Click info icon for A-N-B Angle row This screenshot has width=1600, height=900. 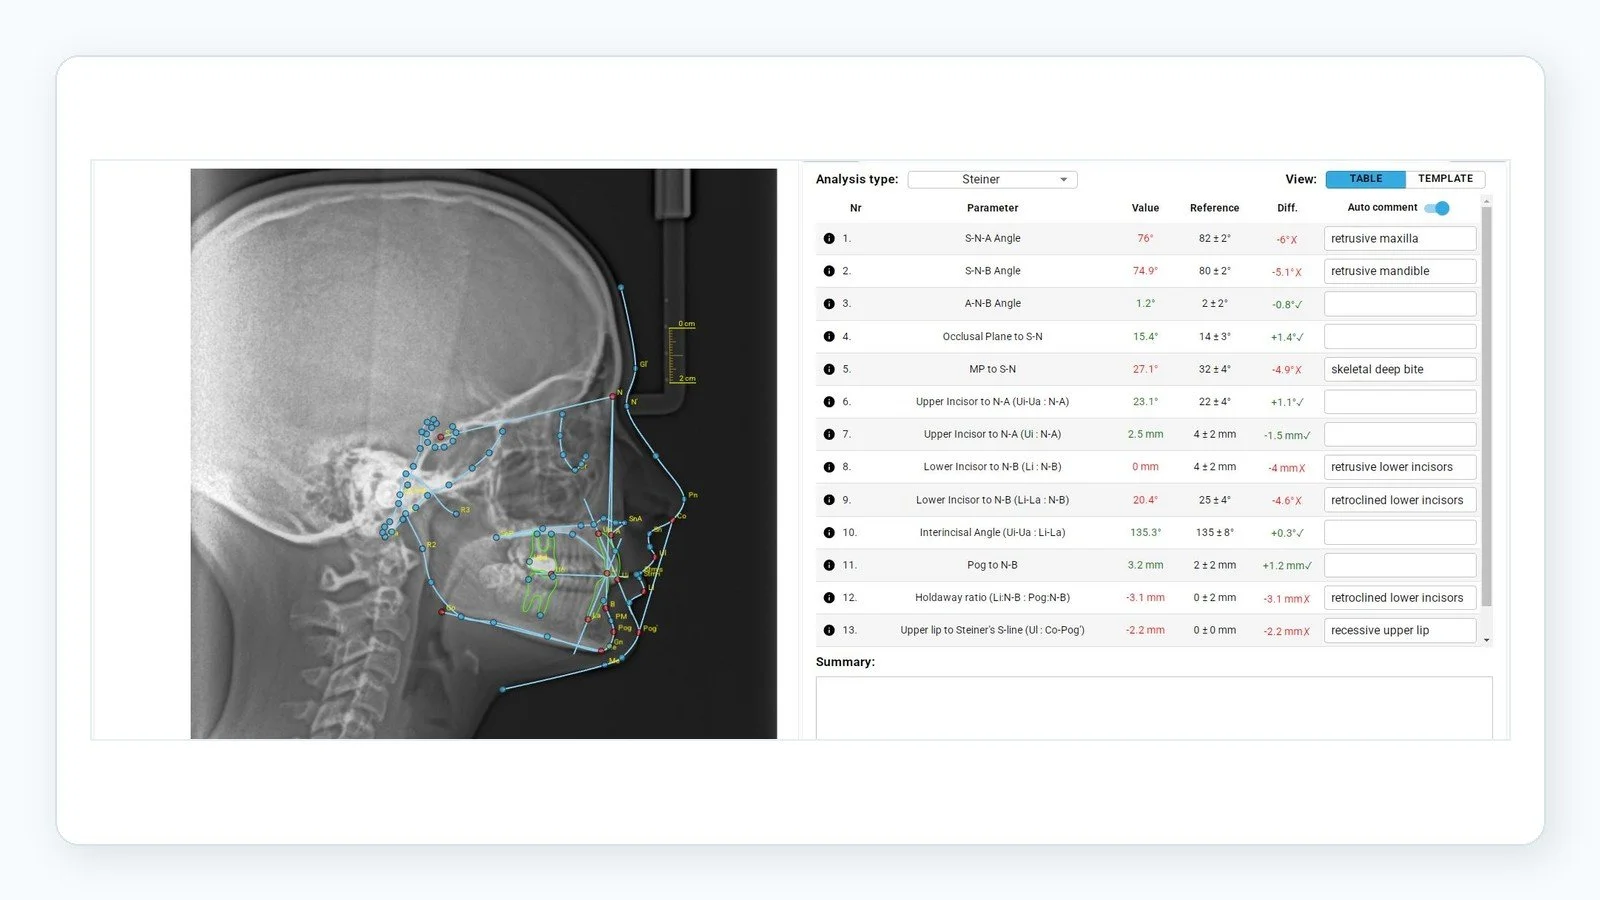(x=829, y=304)
